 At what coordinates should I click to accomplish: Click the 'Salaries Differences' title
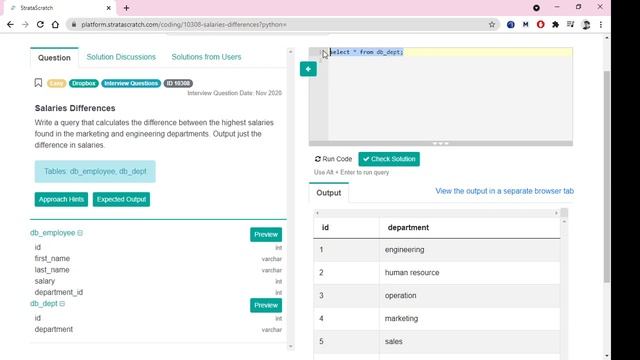[x=75, y=108]
